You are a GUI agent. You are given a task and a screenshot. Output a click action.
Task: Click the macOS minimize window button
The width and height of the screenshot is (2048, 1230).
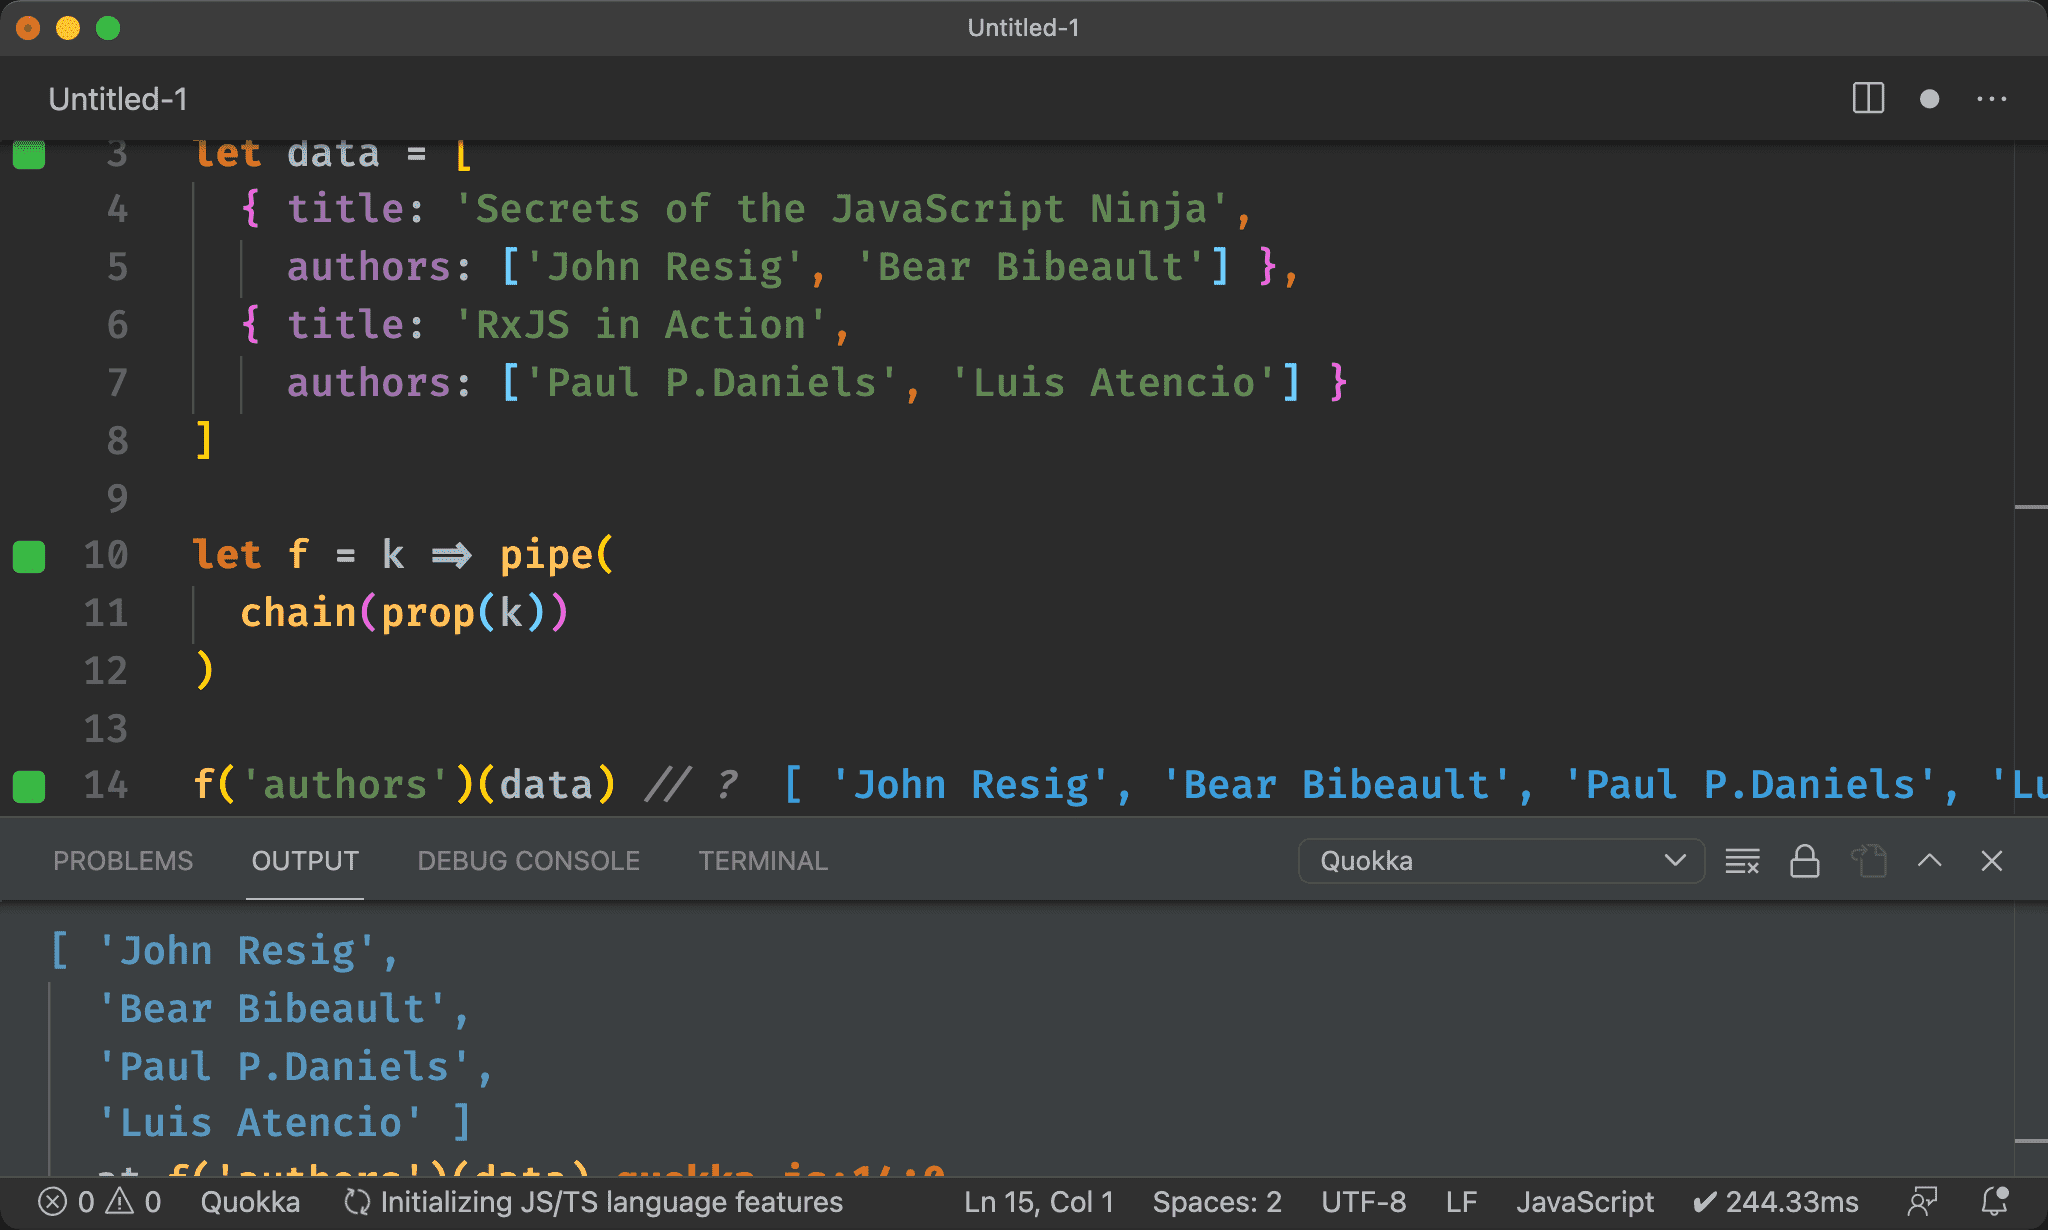68,28
